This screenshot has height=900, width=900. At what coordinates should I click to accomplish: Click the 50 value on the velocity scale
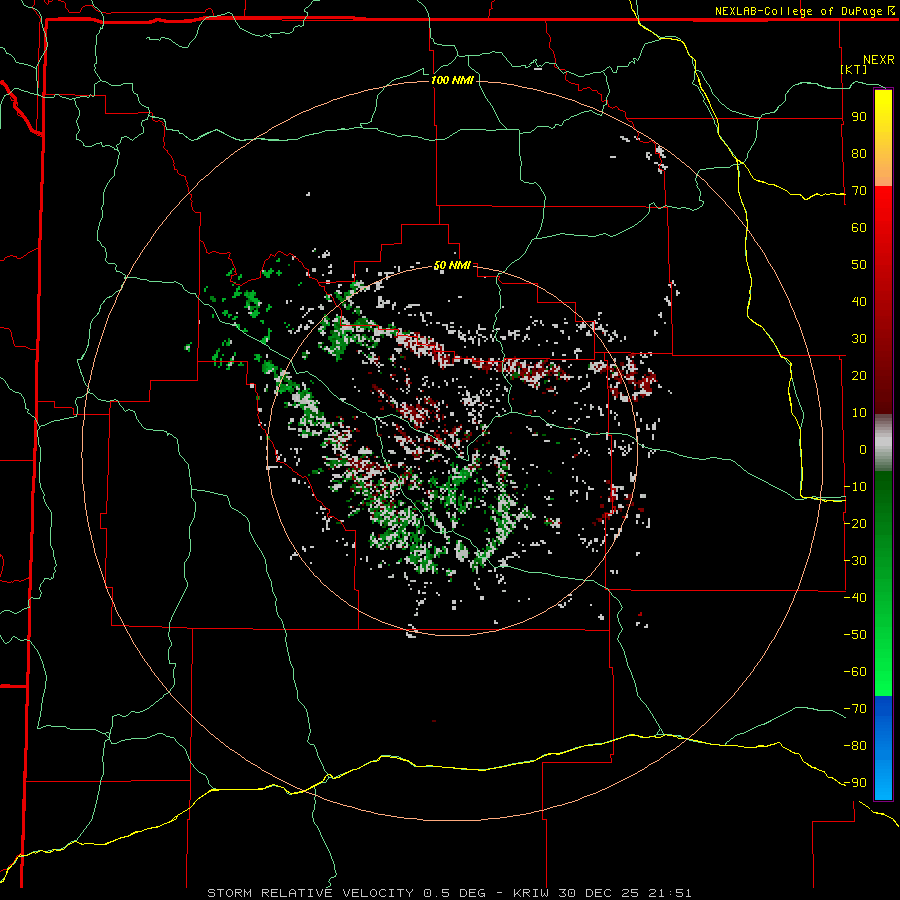click(x=859, y=265)
